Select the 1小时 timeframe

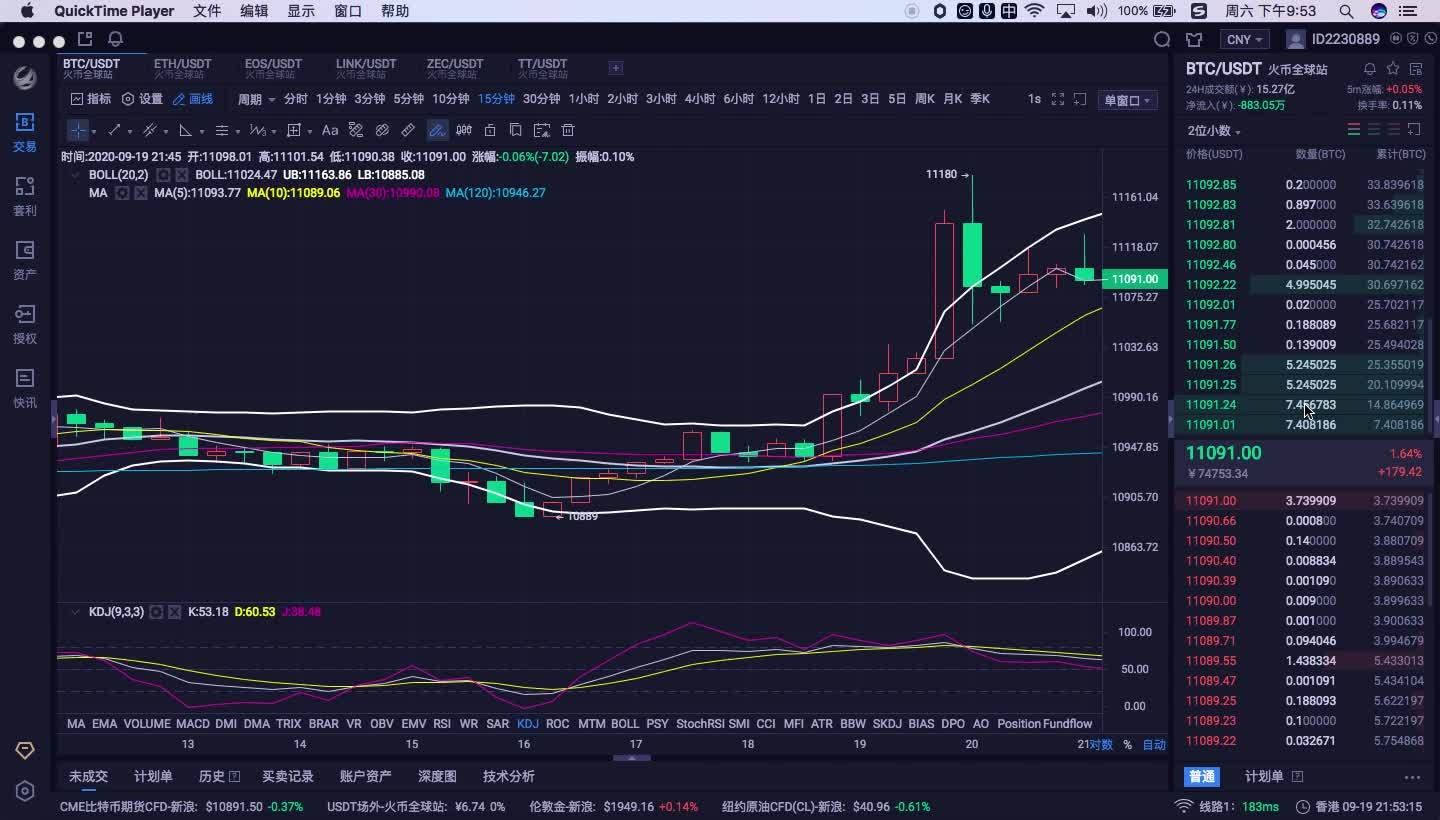(584, 99)
